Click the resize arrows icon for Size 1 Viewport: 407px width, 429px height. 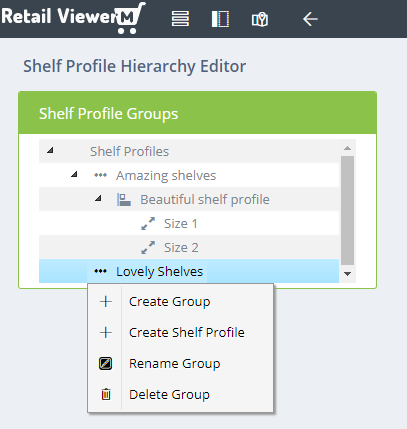(148, 223)
